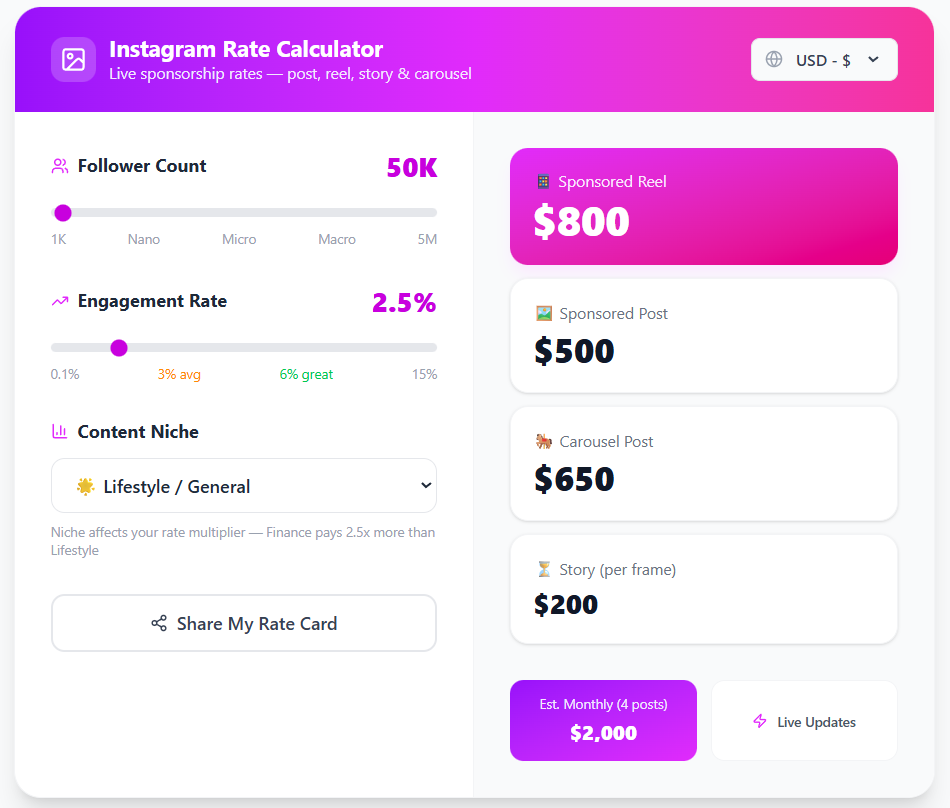Click the globe icon next to USD
Image resolution: width=950 pixels, height=808 pixels.
click(774, 59)
